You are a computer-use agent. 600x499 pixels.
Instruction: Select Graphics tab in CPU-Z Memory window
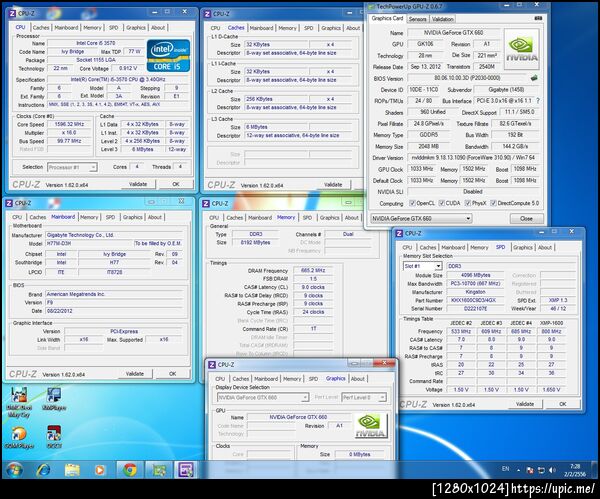coord(330,217)
